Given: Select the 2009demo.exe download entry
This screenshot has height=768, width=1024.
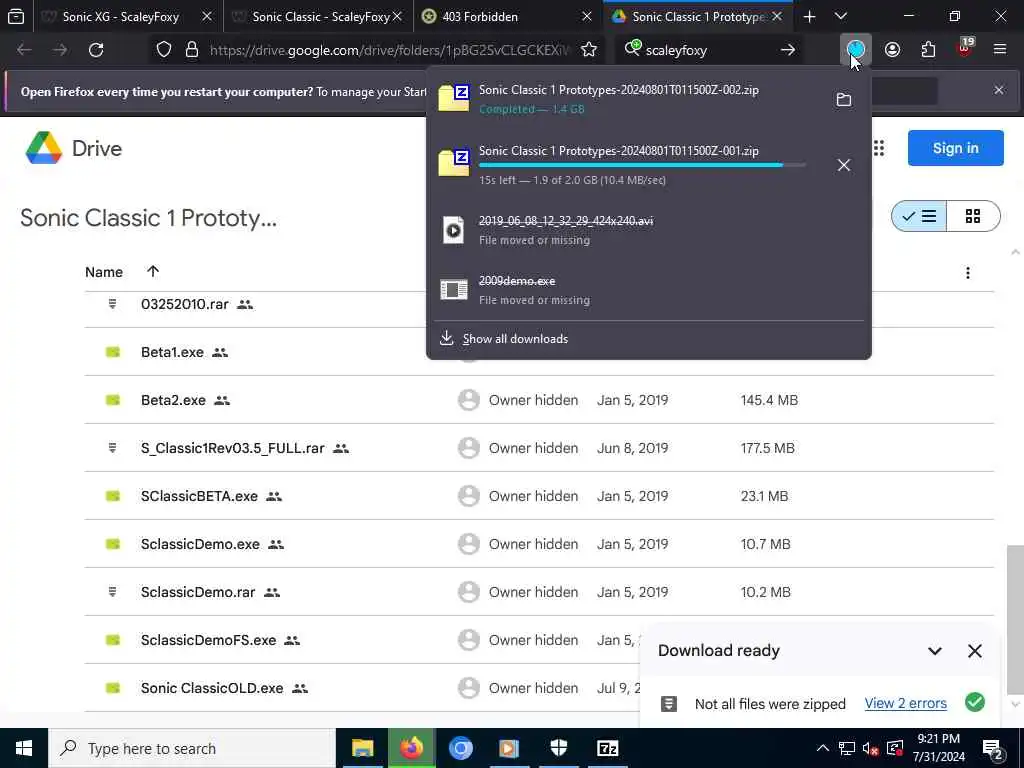Looking at the screenshot, I should tap(648, 290).
